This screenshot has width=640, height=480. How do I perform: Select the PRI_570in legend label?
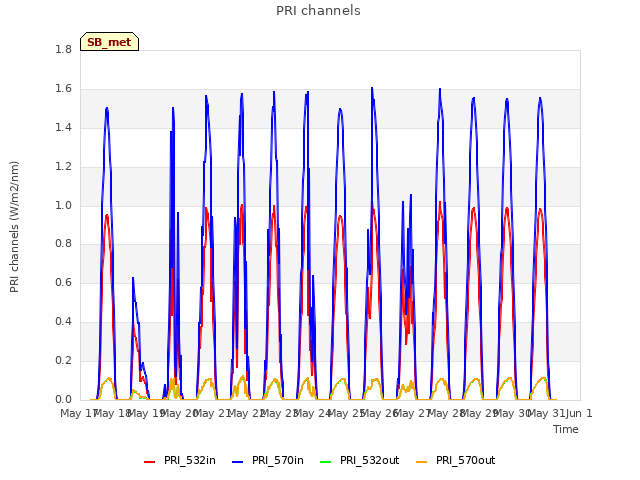(x=278, y=460)
